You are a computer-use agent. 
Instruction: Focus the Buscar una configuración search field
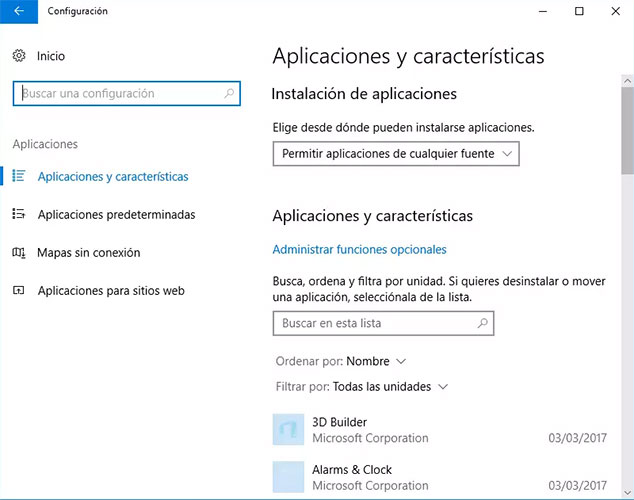127,93
